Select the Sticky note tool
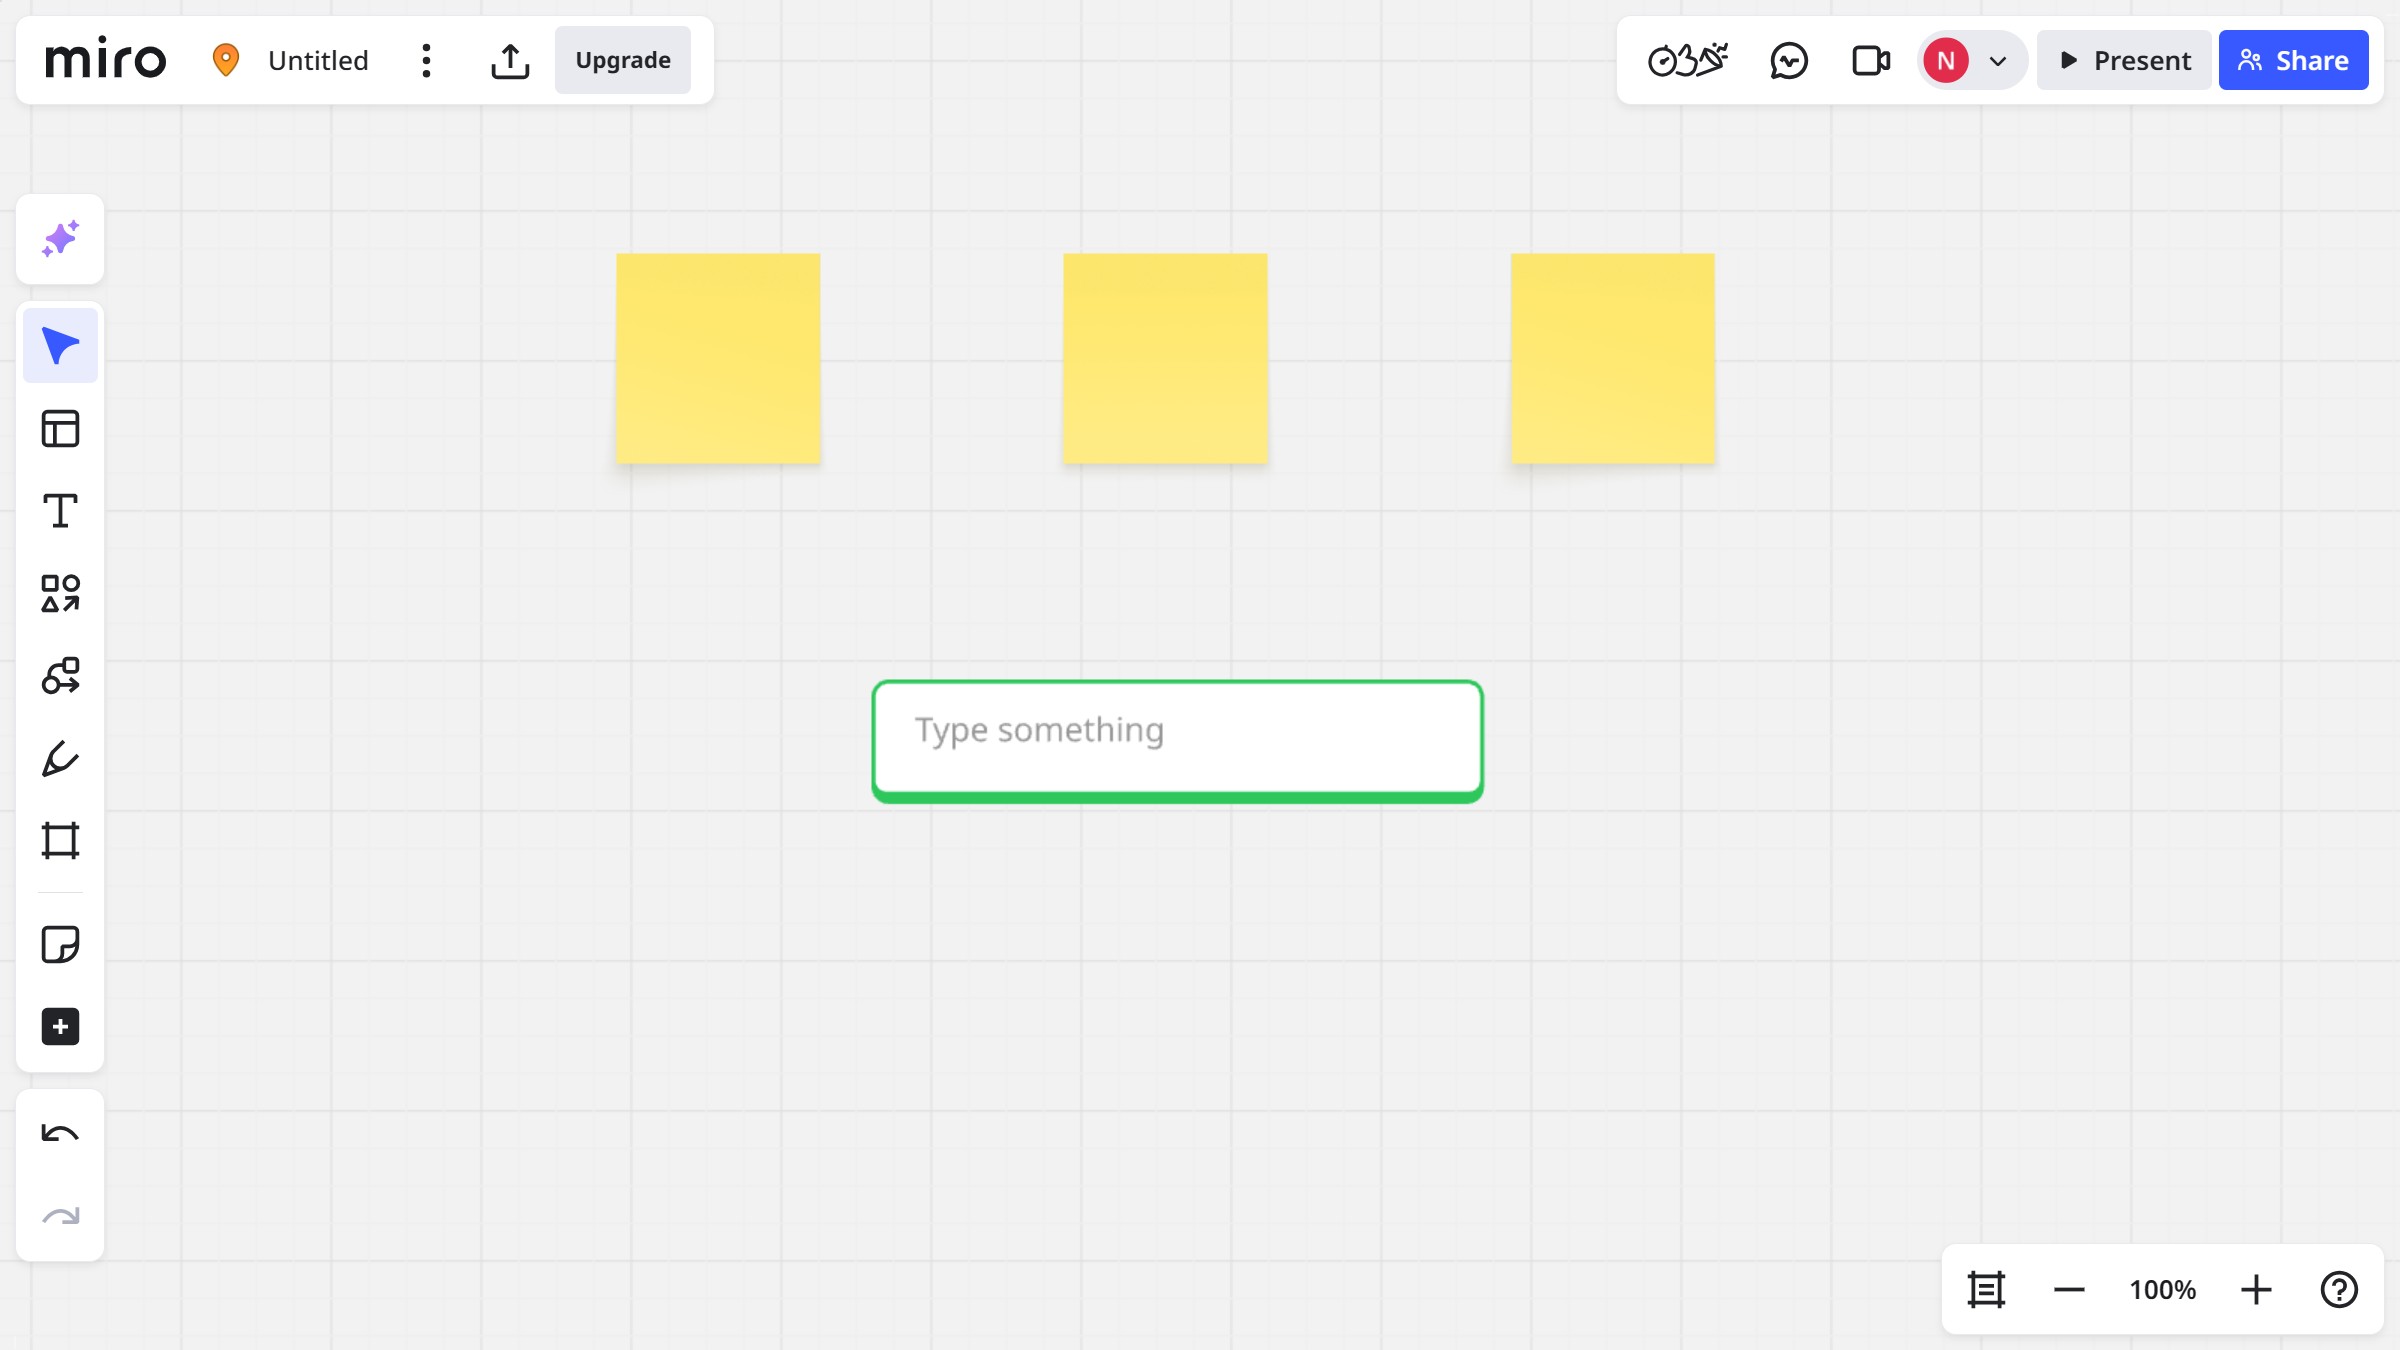The height and width of the screenshot is (1350, 2400). pyautogui.click(x=60, y=943)
